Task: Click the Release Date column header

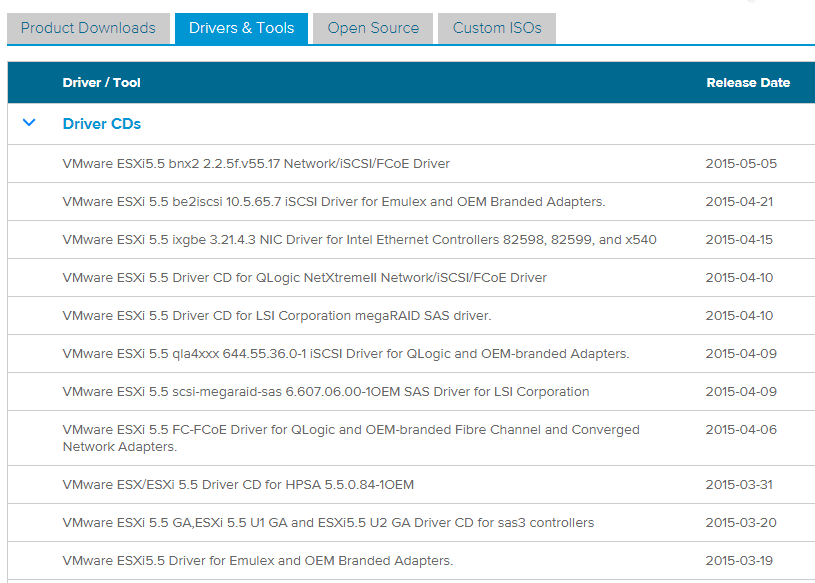Action: pyautogui.click(x=748, y=83)
